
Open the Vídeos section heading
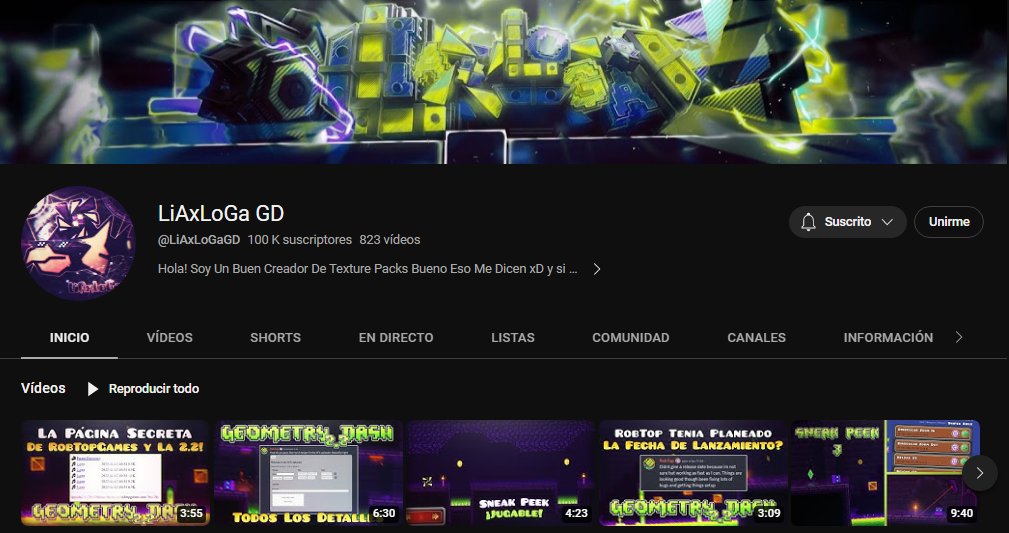43,388
